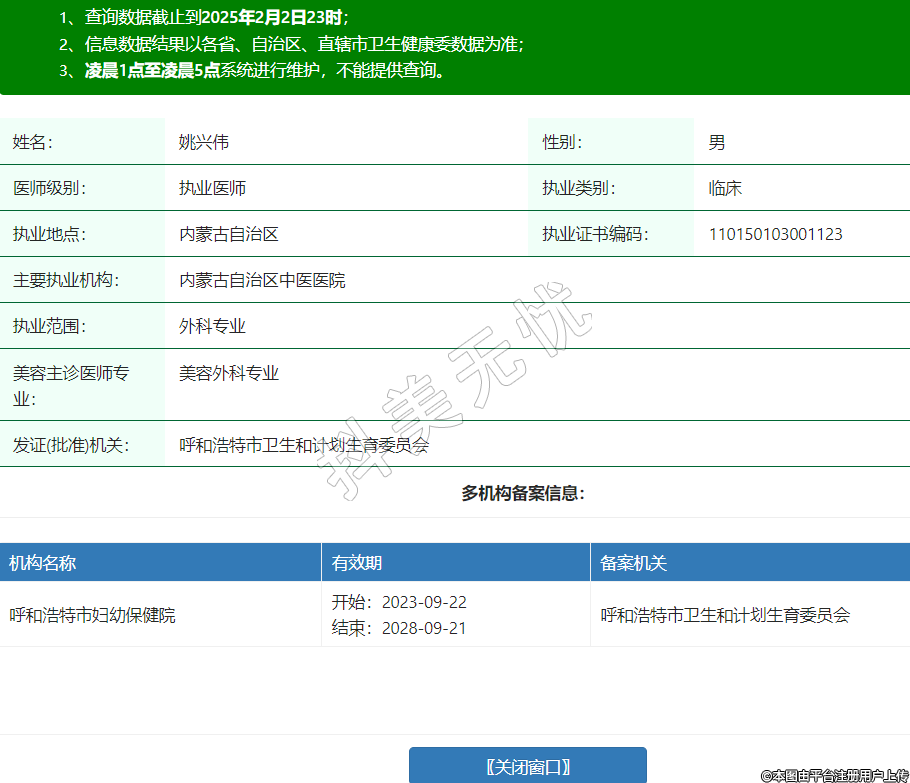Click the 发证(批准)机关 field label
The width and height of the screenshot is (910, 783).
[x=71, y=445]
